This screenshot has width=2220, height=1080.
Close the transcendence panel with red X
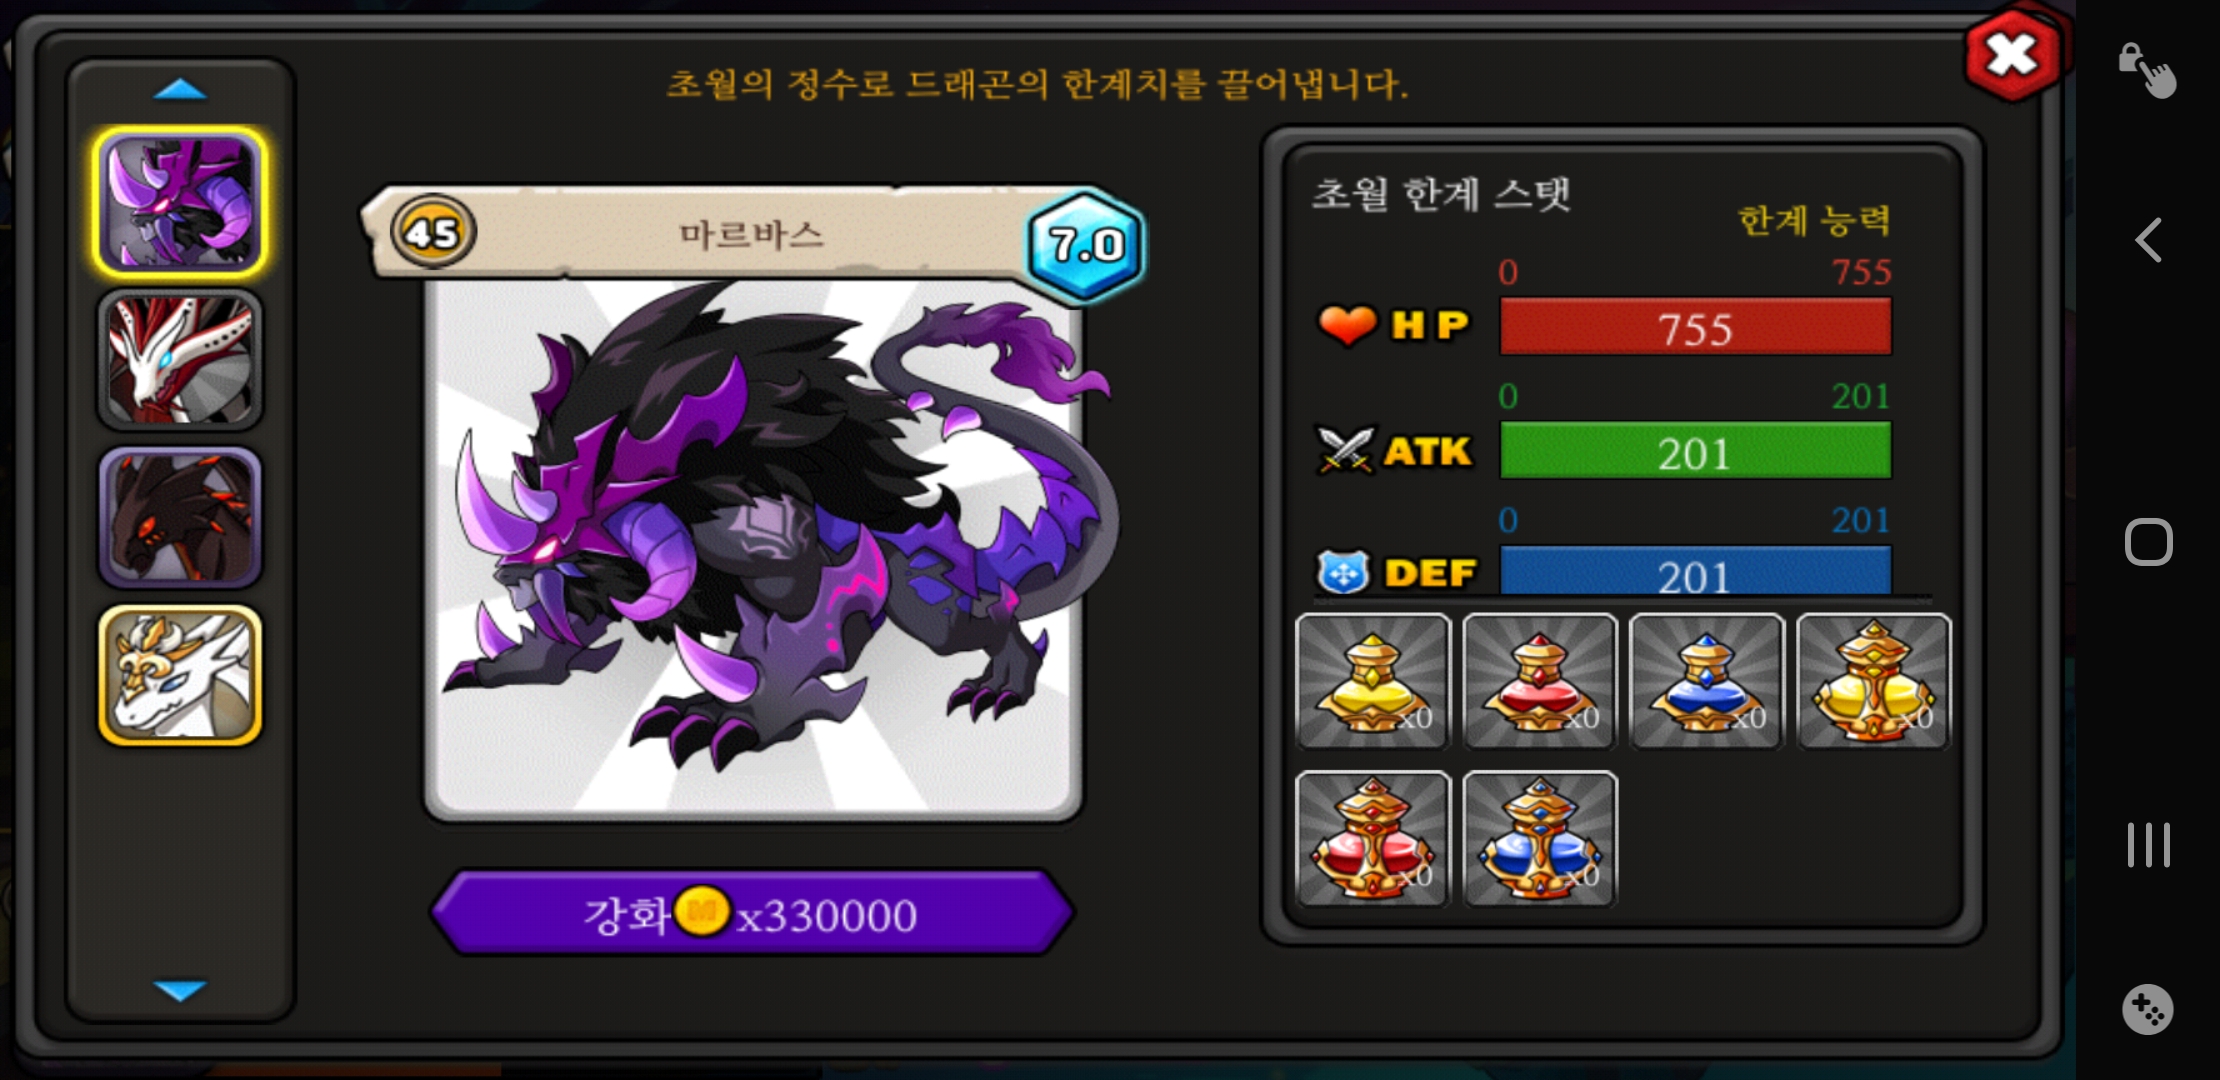[2012, 54]
